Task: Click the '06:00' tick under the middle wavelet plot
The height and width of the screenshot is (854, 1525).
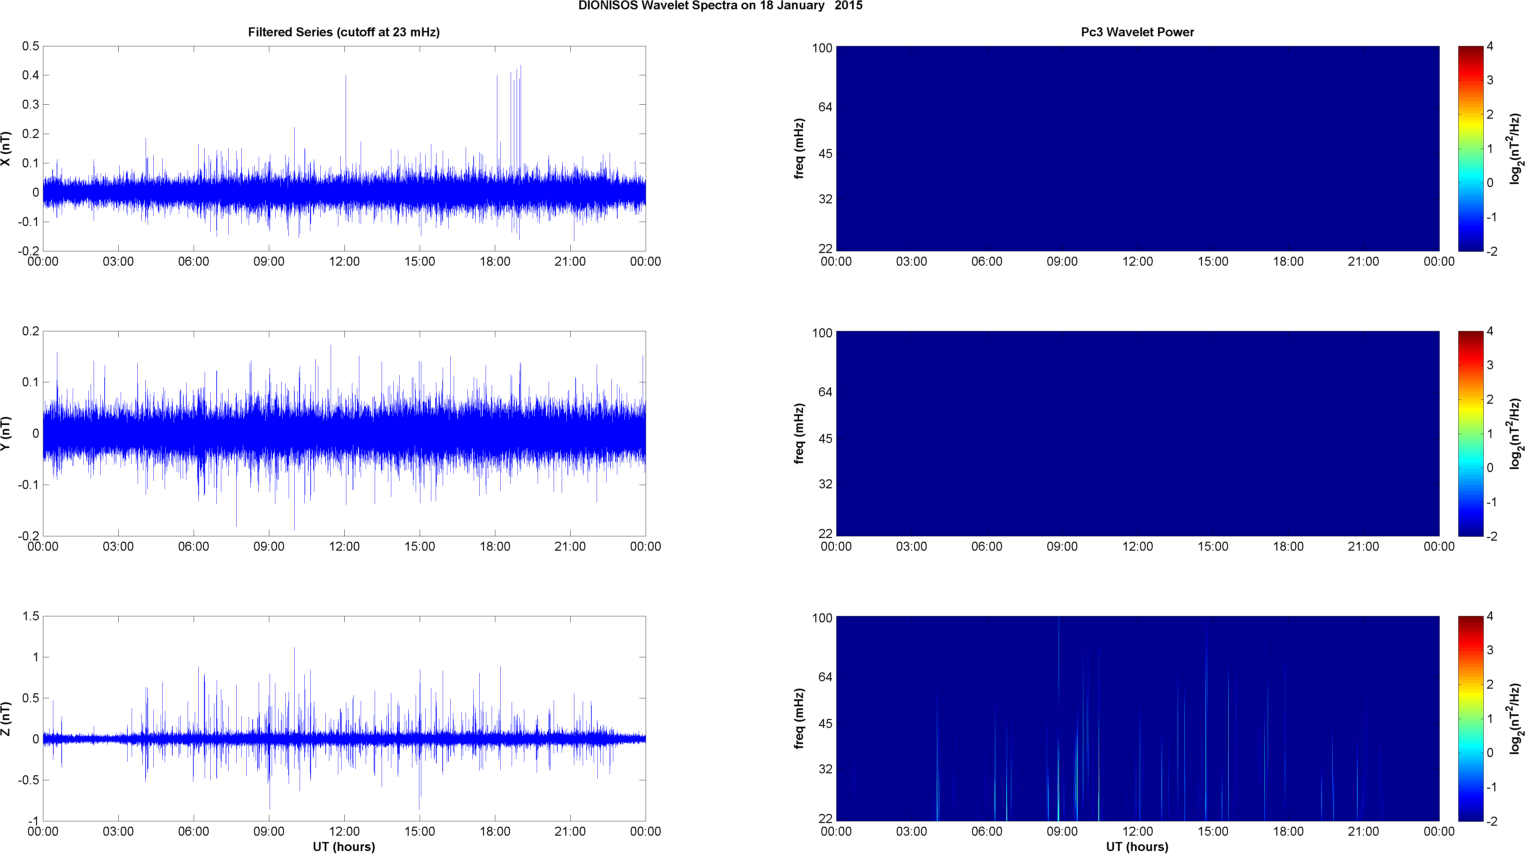Action: (987, 547)
